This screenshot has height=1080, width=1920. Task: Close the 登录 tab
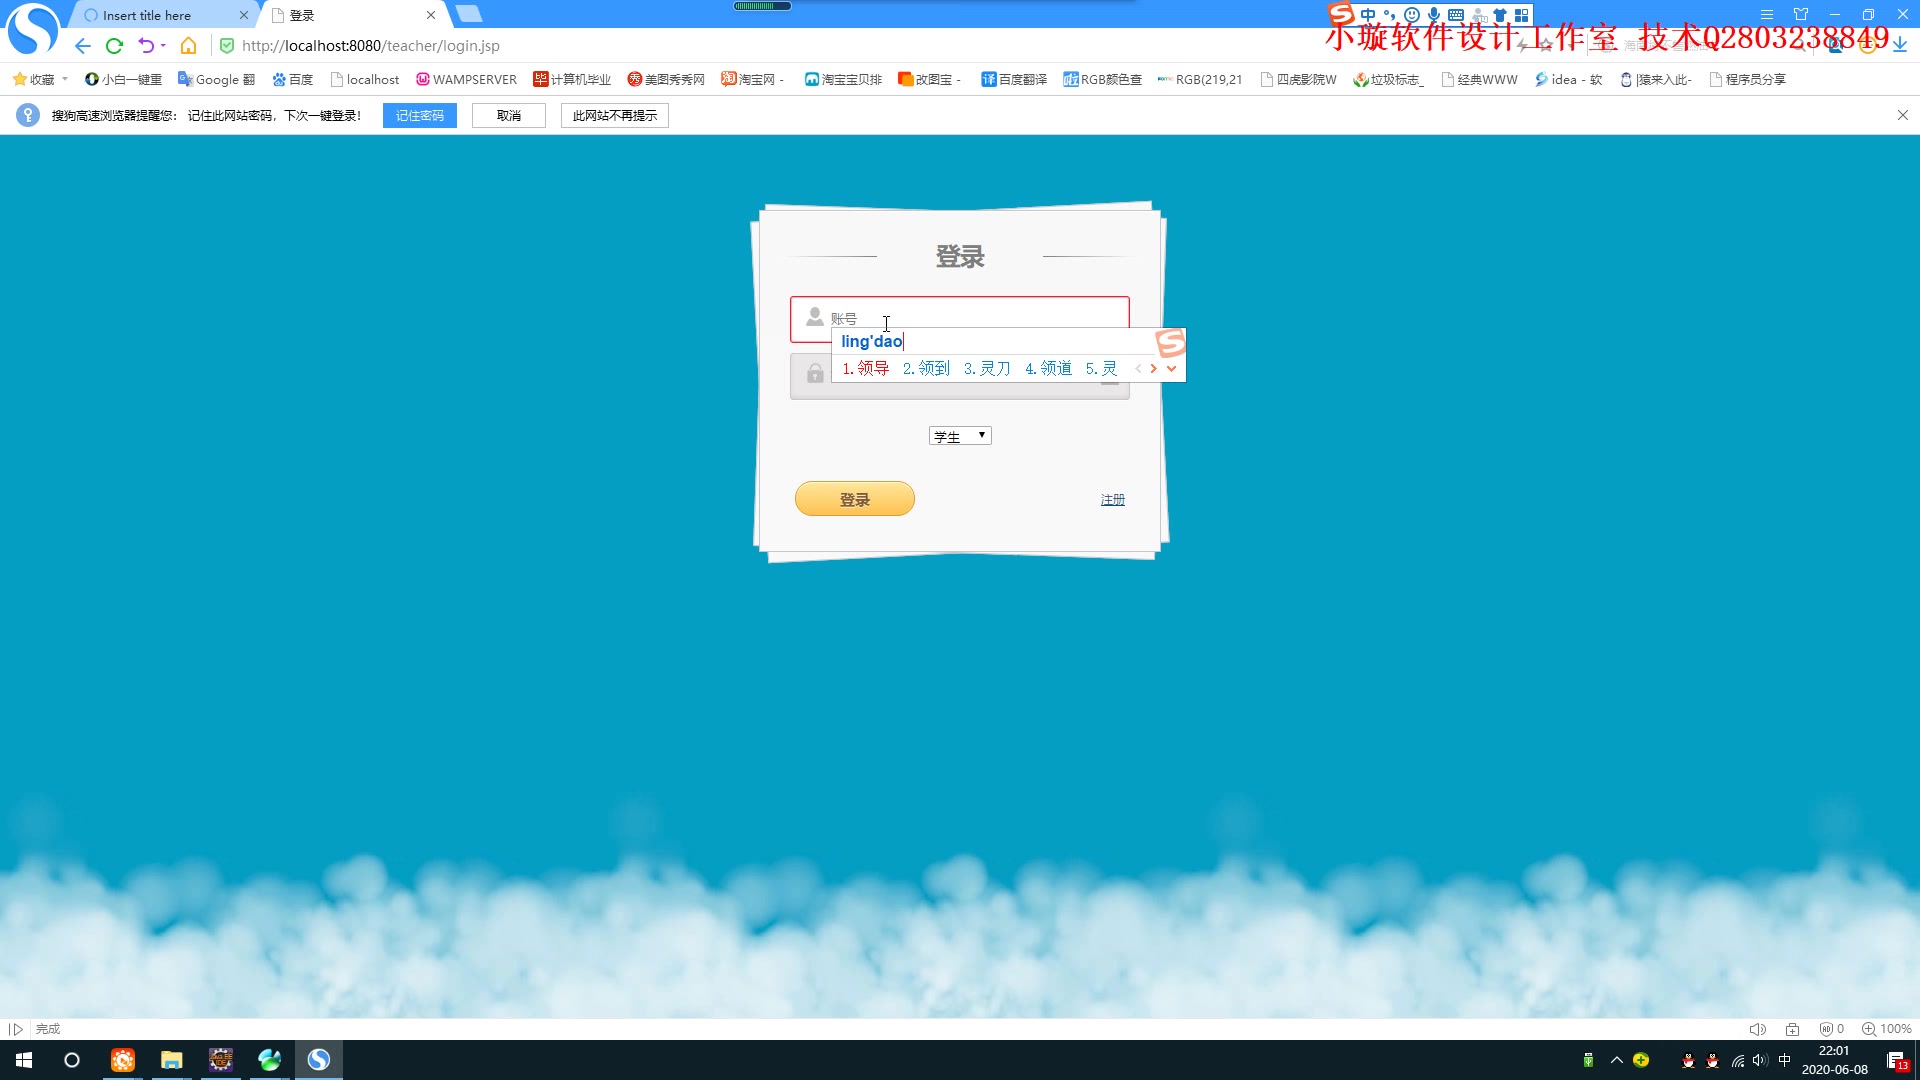[x=431, y=15]
